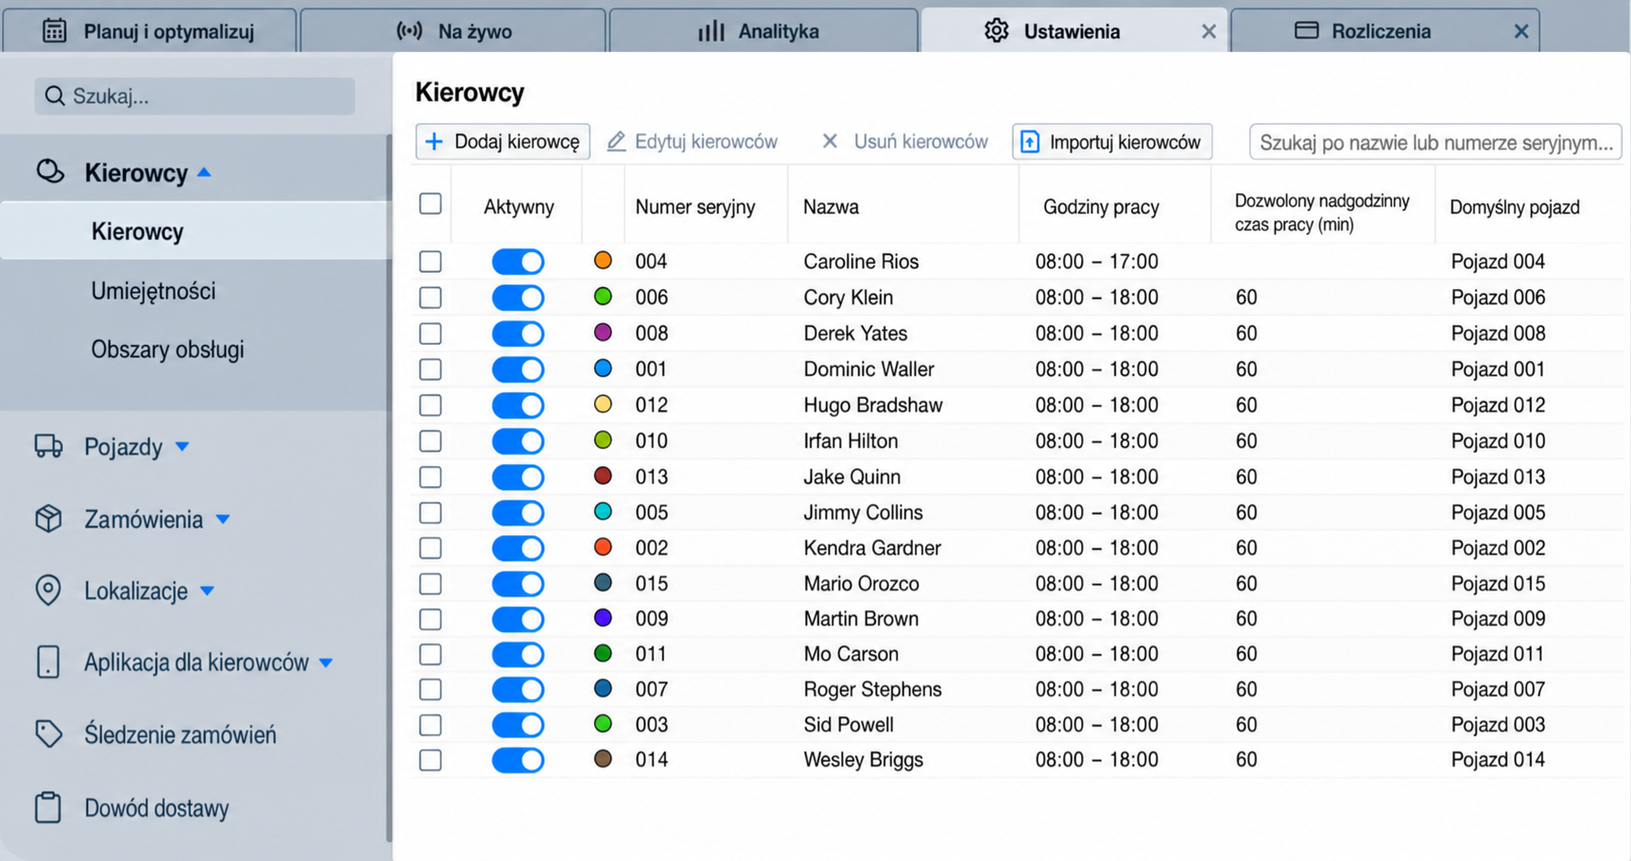Viewport: 1631px width, 861px height.
Task: Sort table by the Nazwa column header
Action: point(831,207)
